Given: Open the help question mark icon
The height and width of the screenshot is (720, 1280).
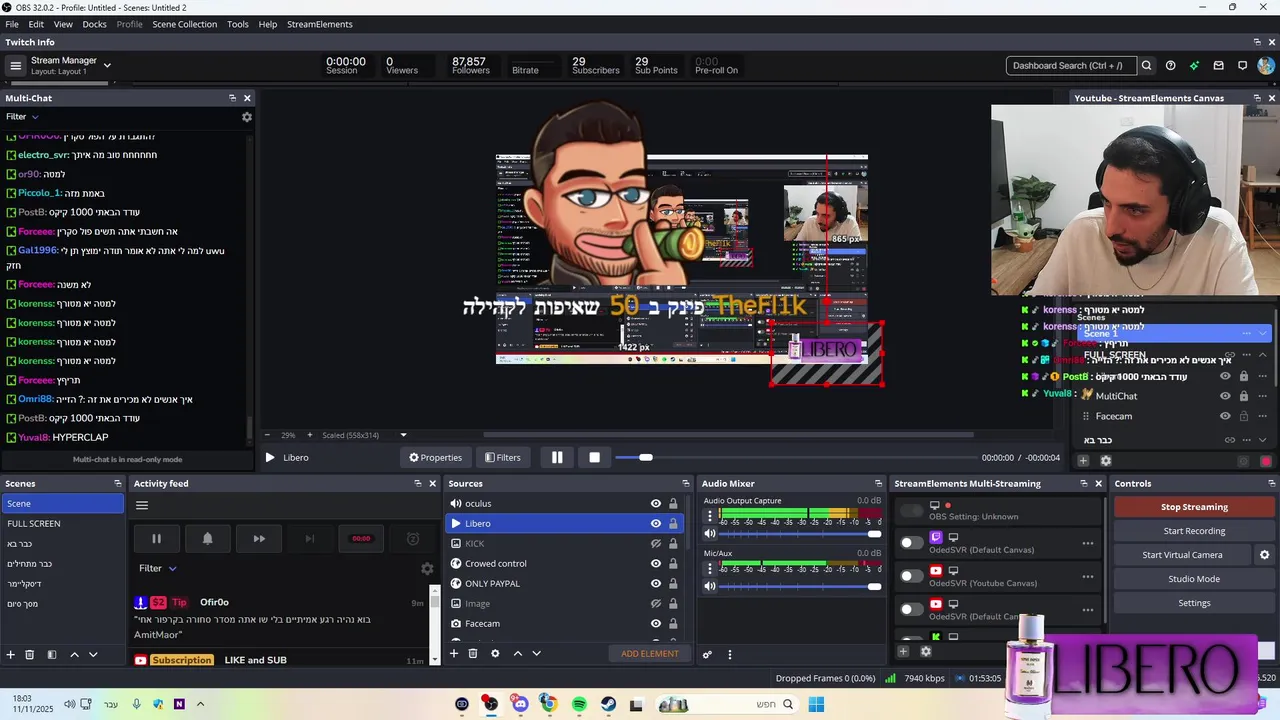Looking at the screenshot, I should click(x=1171, y=66).
